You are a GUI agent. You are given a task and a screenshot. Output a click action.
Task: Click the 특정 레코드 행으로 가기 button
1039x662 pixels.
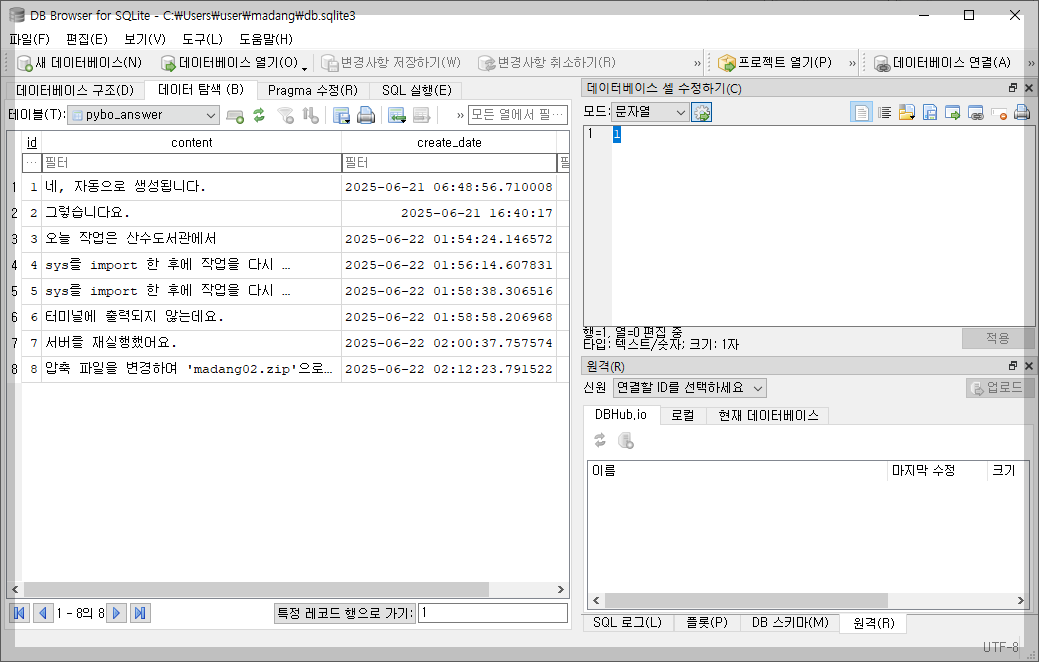click(x=344, y=613)
